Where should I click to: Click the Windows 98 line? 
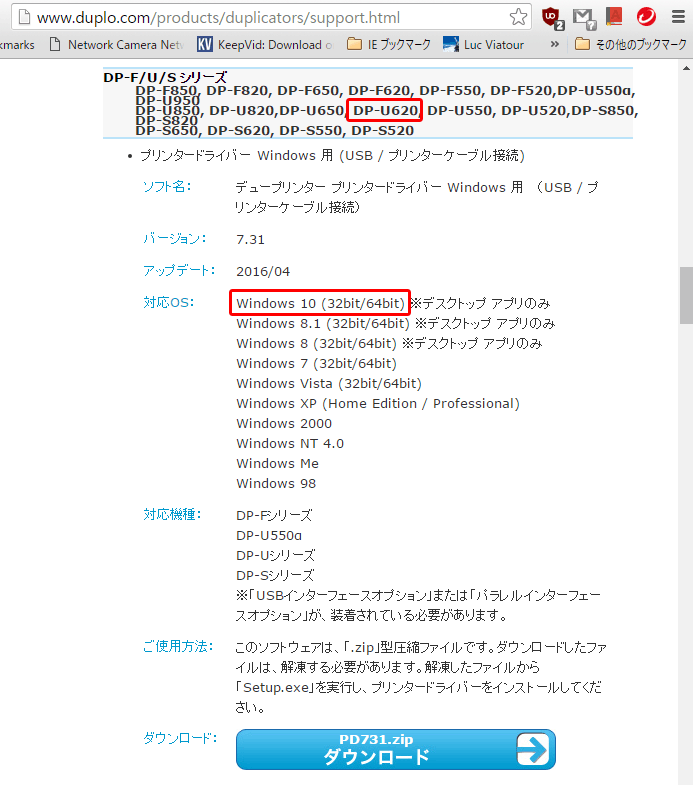[x=276, y=484]
